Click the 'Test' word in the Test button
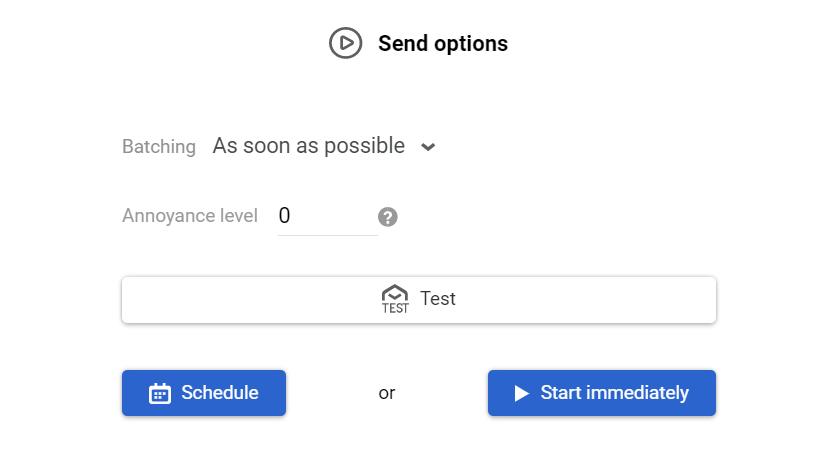The width and height of the screenshot is (821, 459). [x=438, y=298]
